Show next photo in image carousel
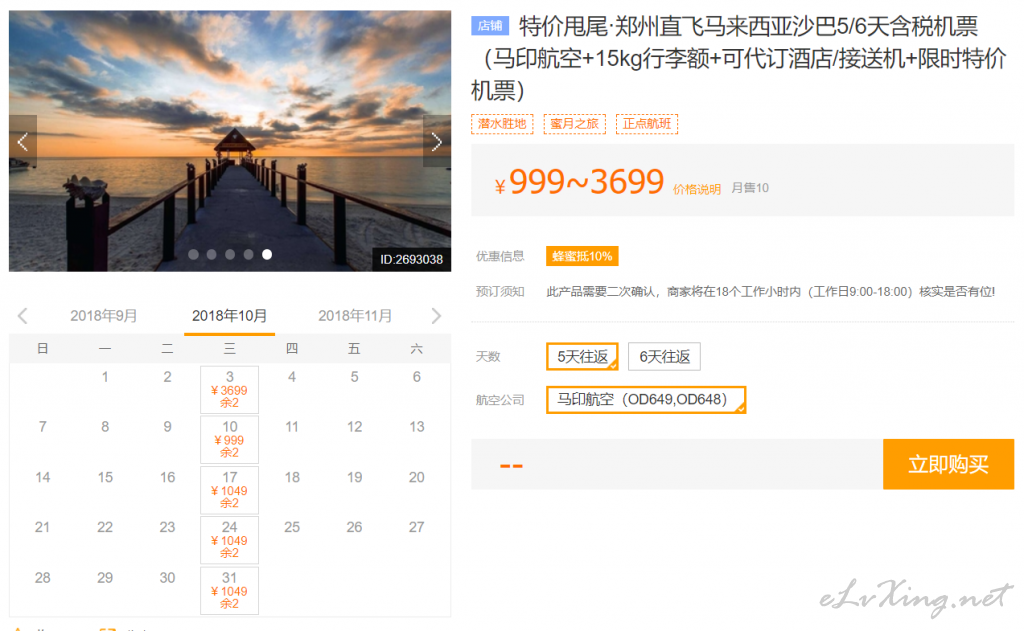The image size is (1024, 631). pos(437,142)
